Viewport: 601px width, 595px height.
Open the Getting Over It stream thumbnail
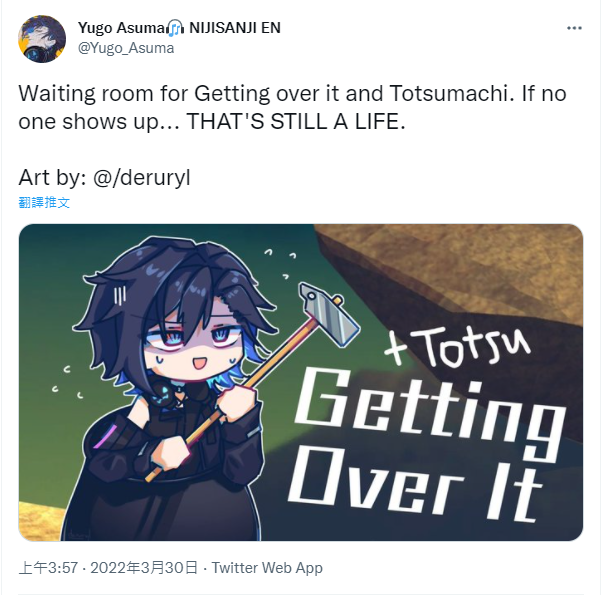pos(301,382)
